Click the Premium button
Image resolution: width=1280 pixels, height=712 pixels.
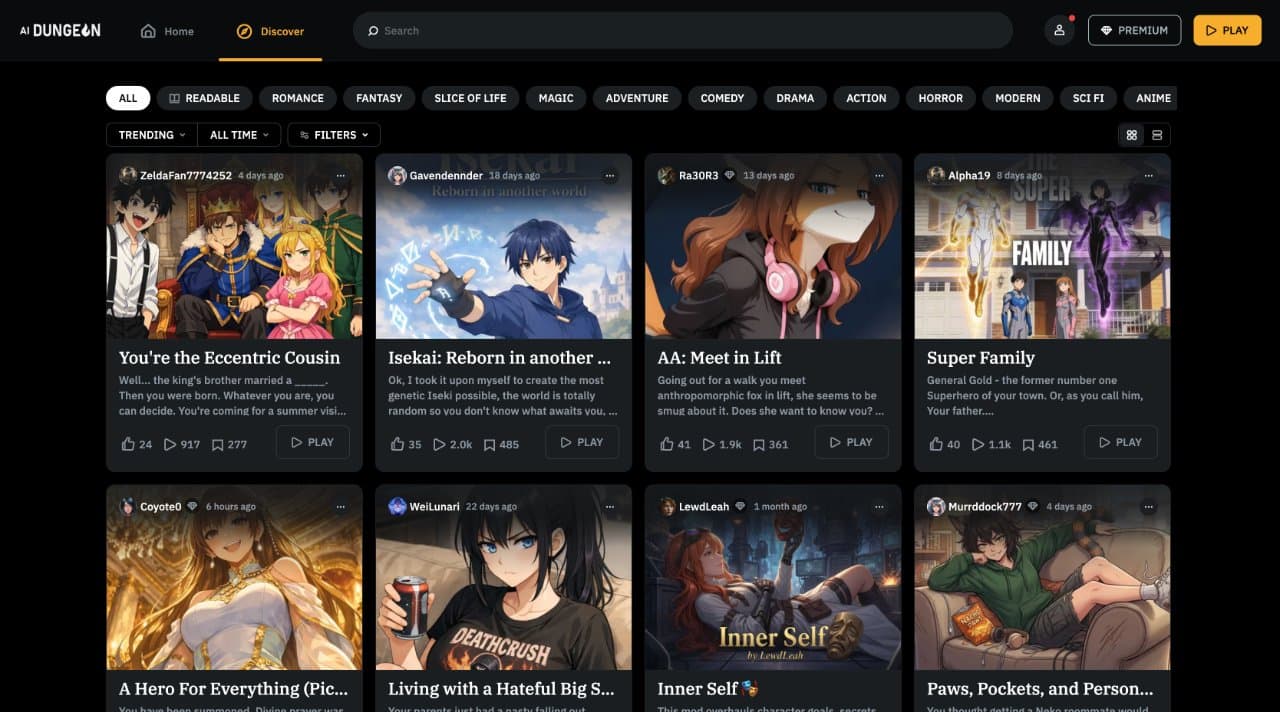[1134, 30]
